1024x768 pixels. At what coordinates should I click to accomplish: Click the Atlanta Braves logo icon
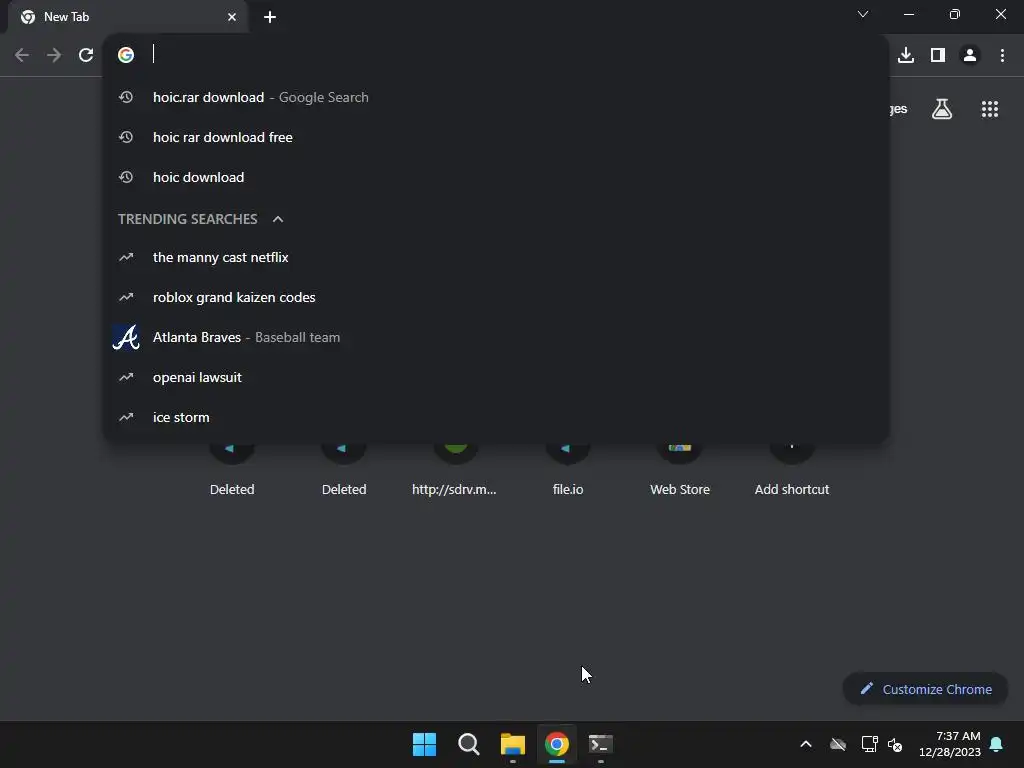[126, 338]
